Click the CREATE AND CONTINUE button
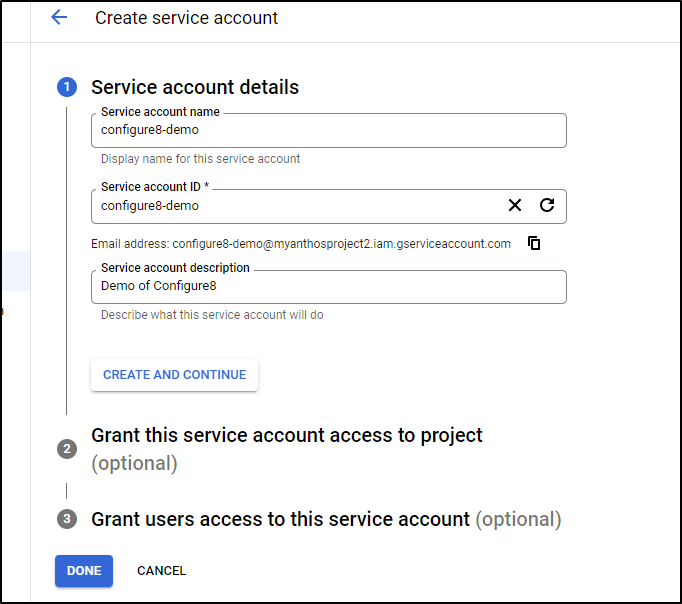Image resolution: width=682 pixels, height=604 pixels. point(174,374)
